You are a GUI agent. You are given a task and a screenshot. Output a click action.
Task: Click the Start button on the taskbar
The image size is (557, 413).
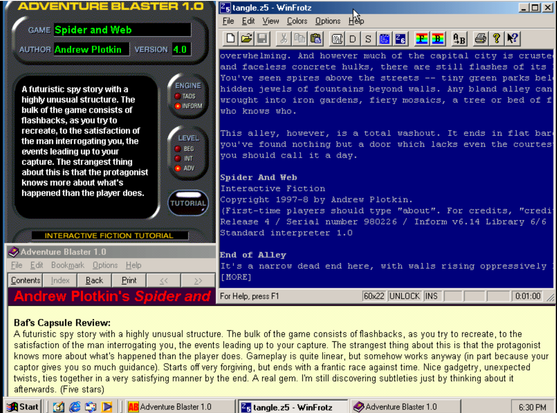pos(23,407)
